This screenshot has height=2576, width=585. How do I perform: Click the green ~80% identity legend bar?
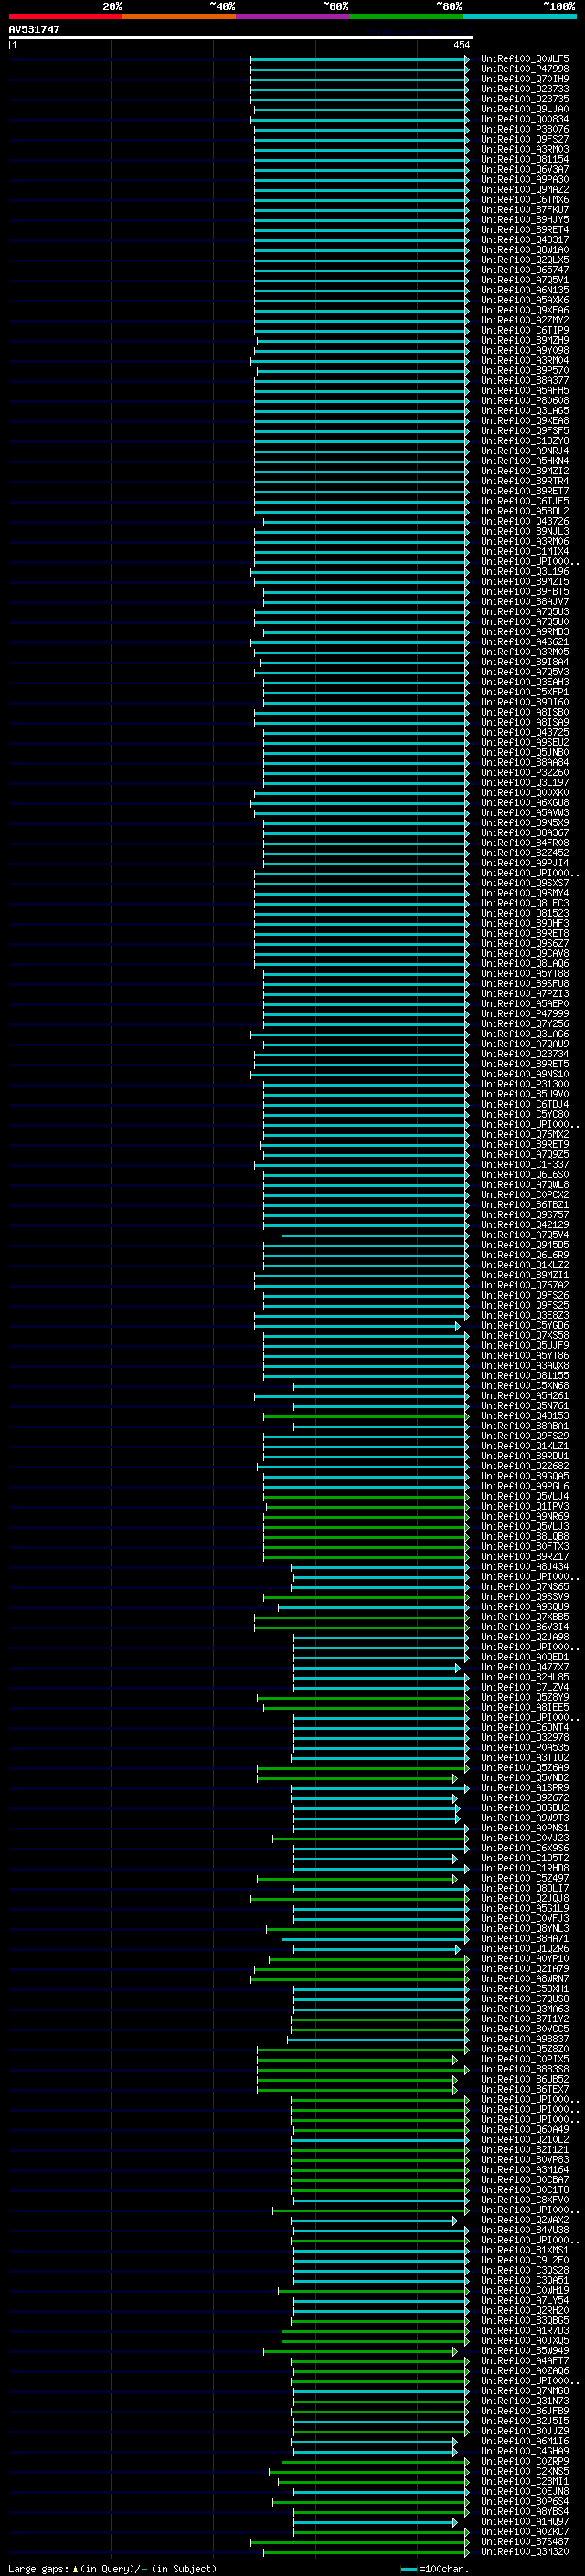pos(406,16)
